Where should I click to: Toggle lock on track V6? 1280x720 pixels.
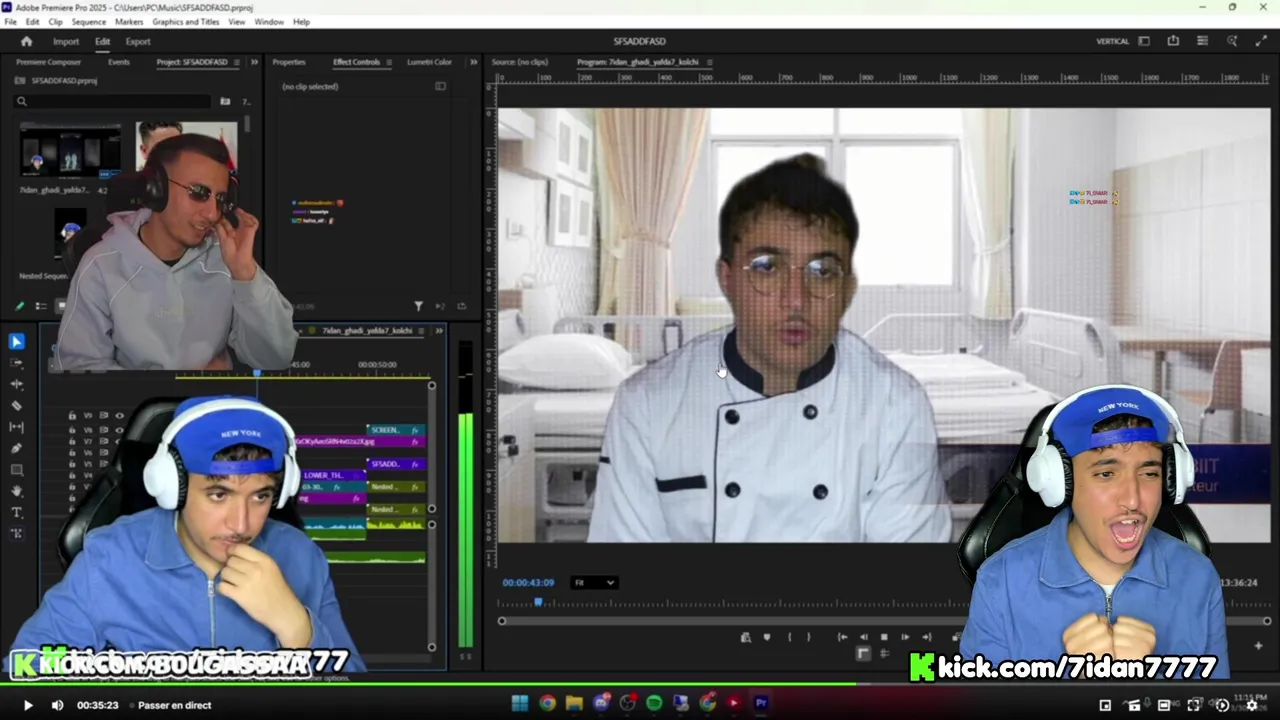(x=72, y=453)
